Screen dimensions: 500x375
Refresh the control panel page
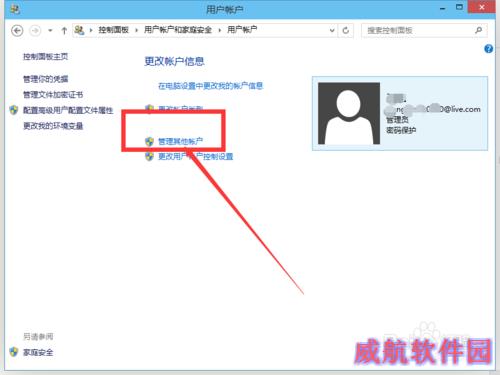(x=346, y=31)
